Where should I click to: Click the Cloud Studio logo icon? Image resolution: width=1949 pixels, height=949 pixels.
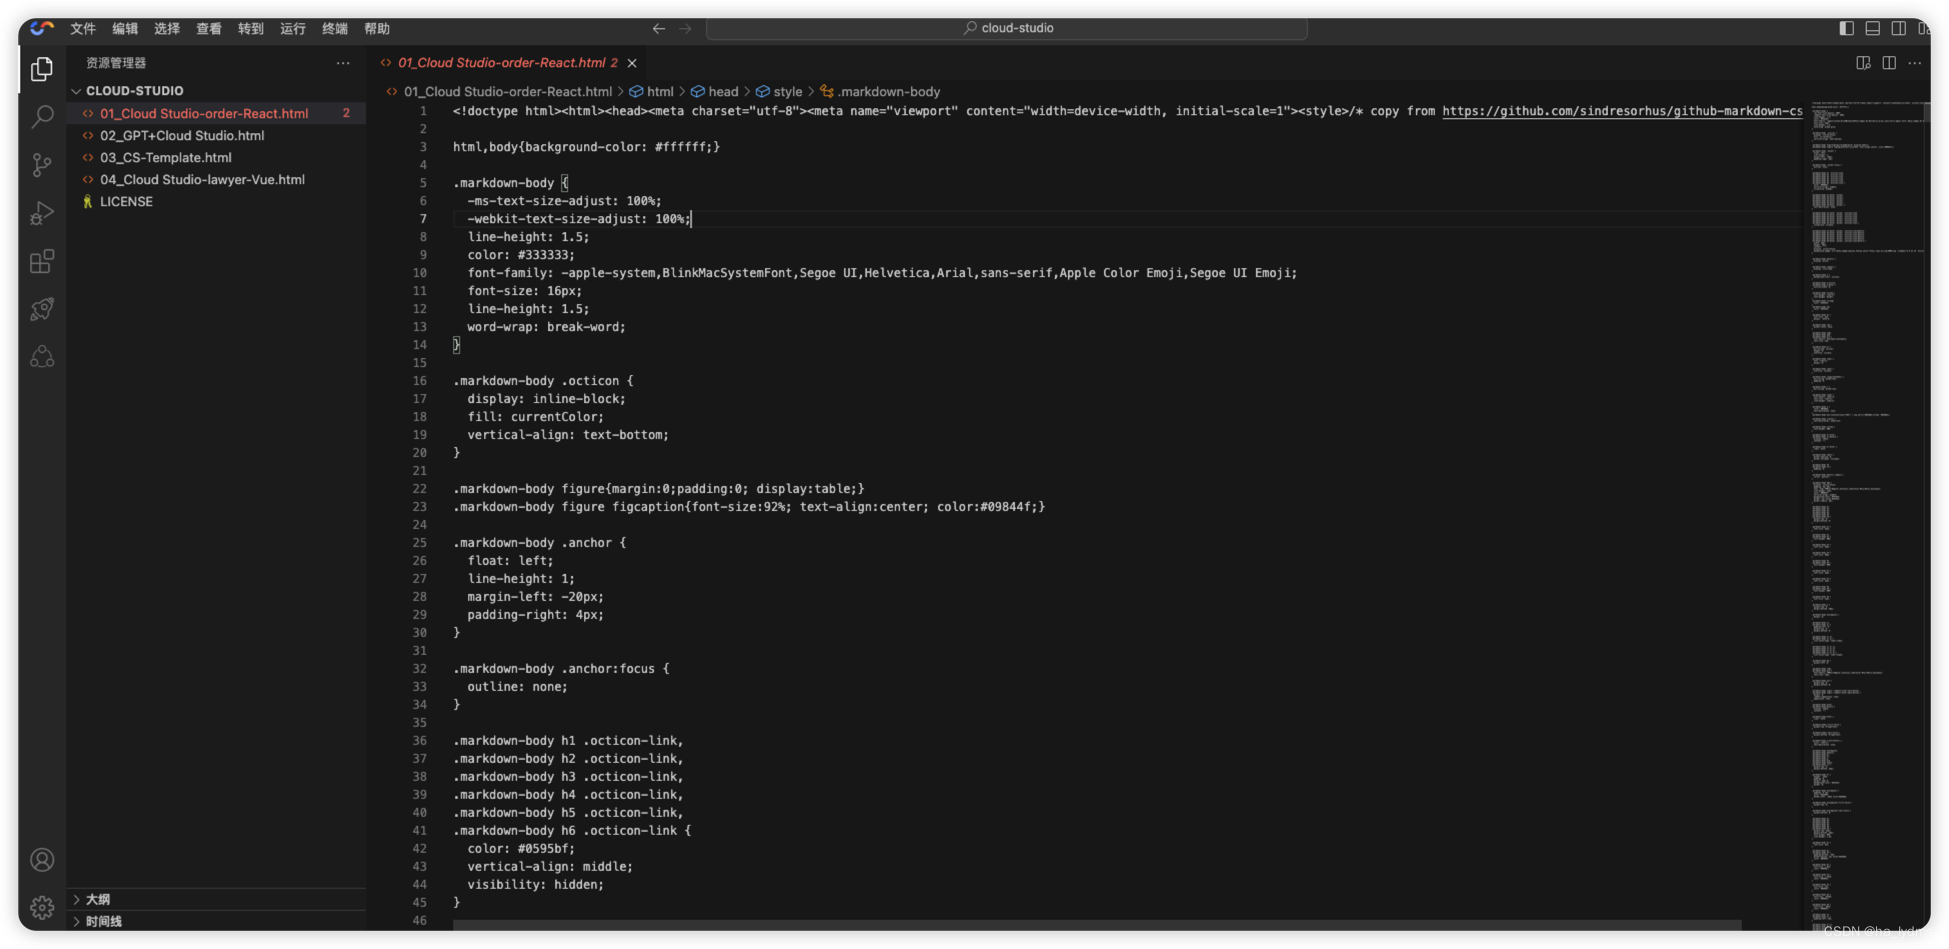click(42, 28)
